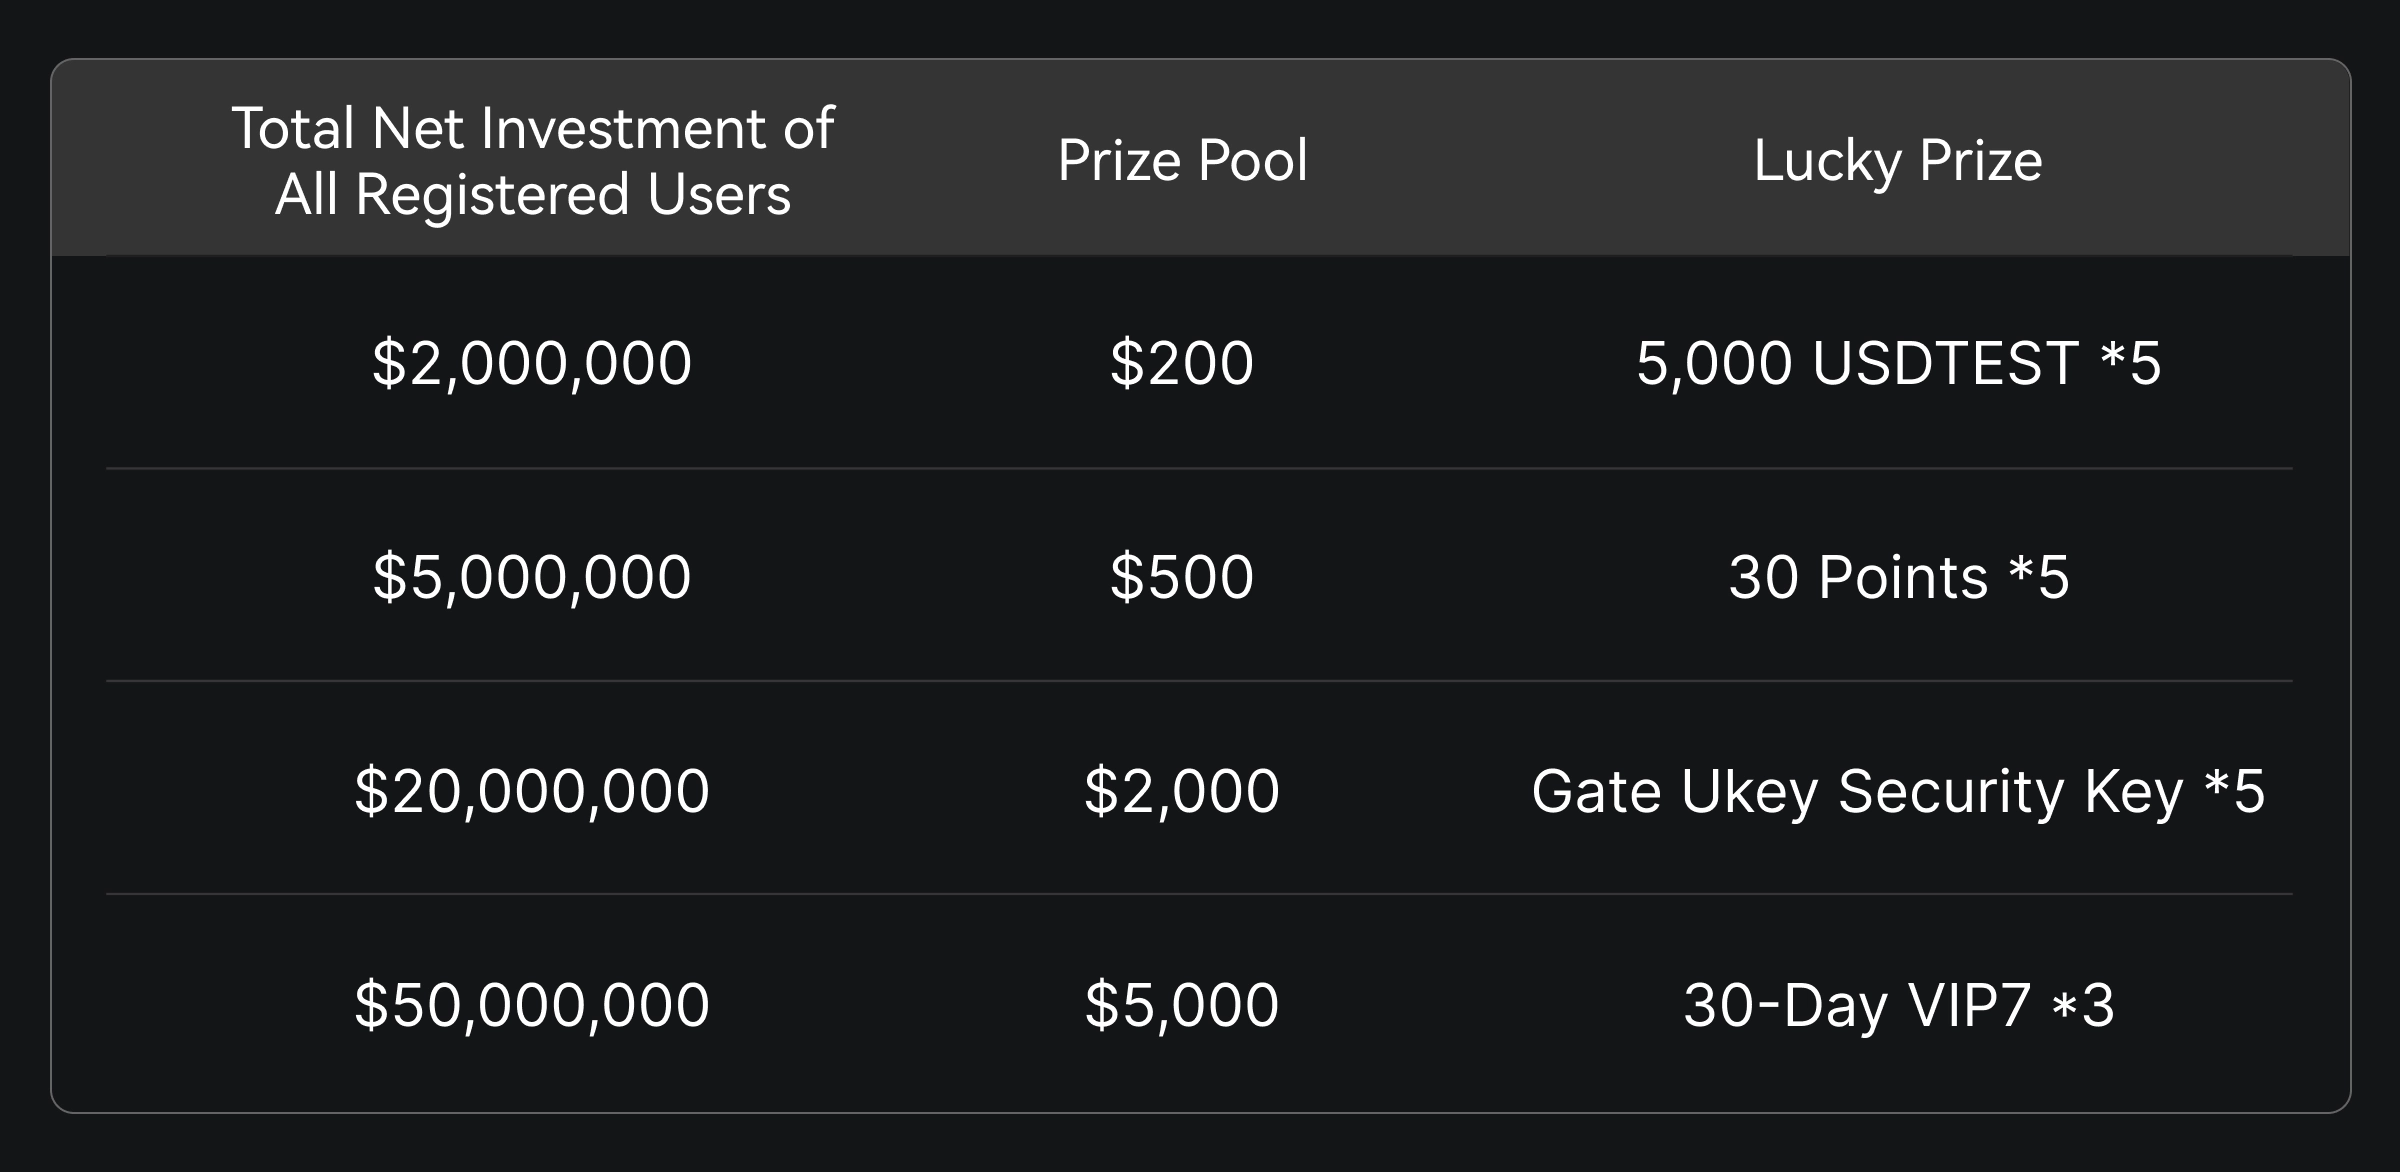Click the $500 prize pool value
Viewport: 2400px width, 1172px height.
coord(1182,577)
